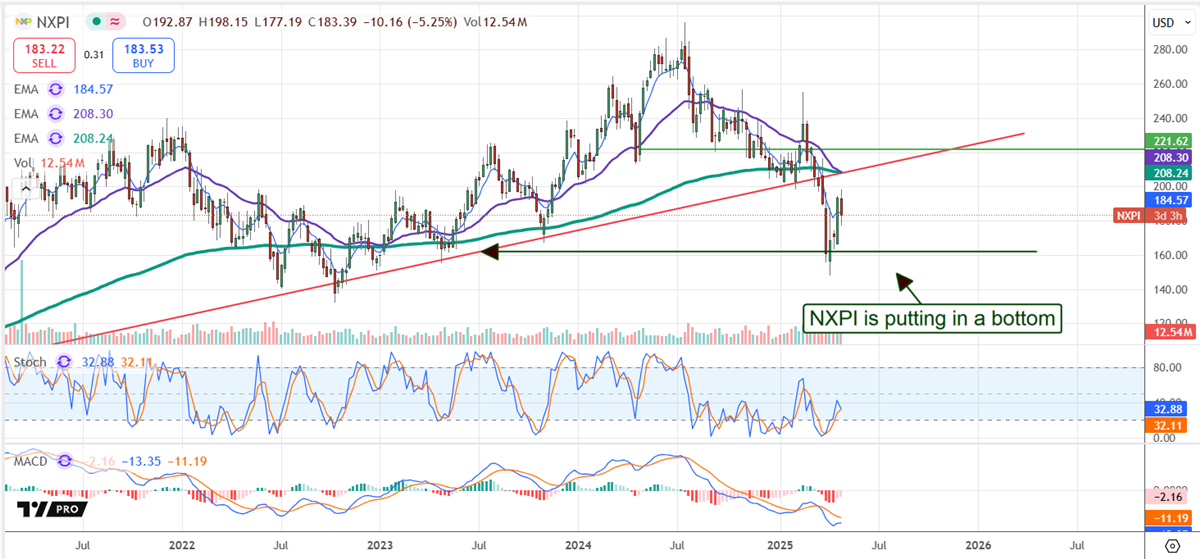Open chart settings gear at bottom right
This screenshot has height=559, width=1200.
[1172, 545]
